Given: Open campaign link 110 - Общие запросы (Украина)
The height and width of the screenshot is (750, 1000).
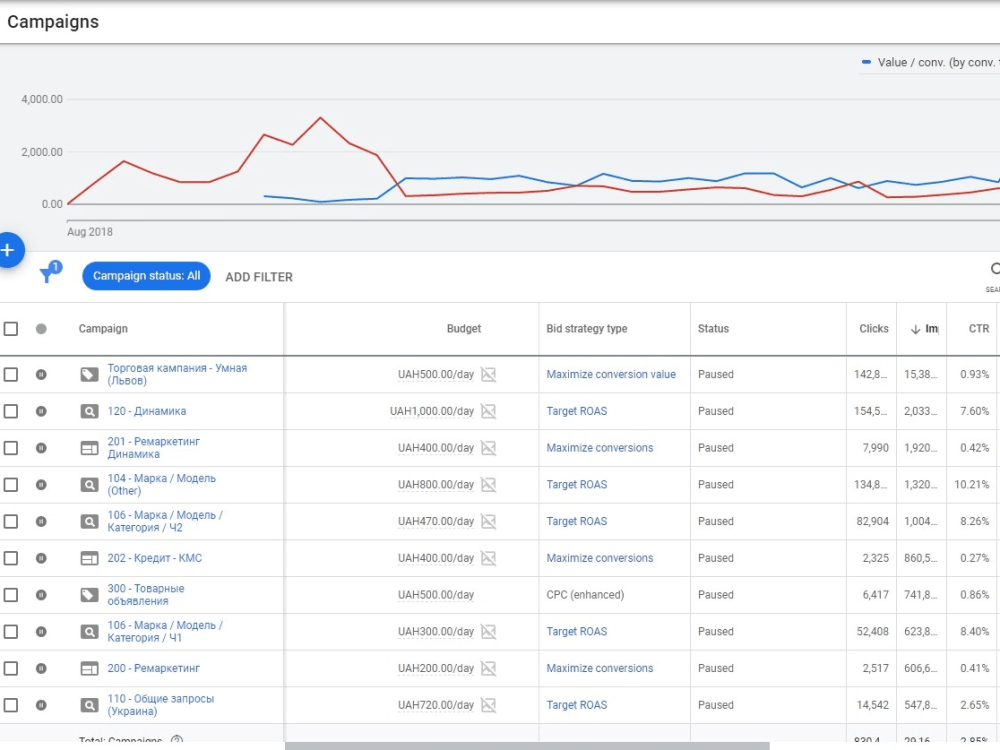Looking at the screenshot, I should coord(161,705).
